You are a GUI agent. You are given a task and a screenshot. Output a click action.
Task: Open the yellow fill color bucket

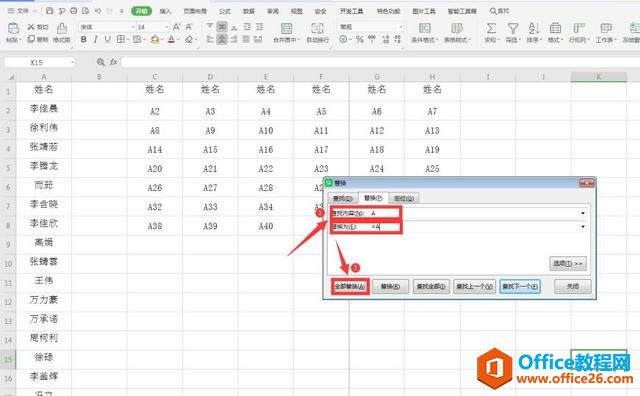(x=155, y=40)
